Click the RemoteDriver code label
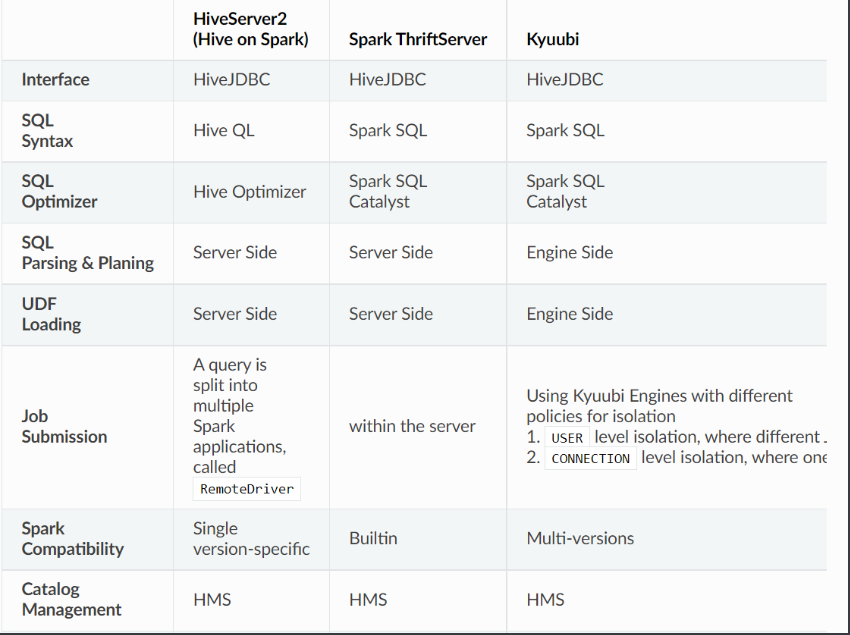Screen dimensions: 850x635 [247, 489]
